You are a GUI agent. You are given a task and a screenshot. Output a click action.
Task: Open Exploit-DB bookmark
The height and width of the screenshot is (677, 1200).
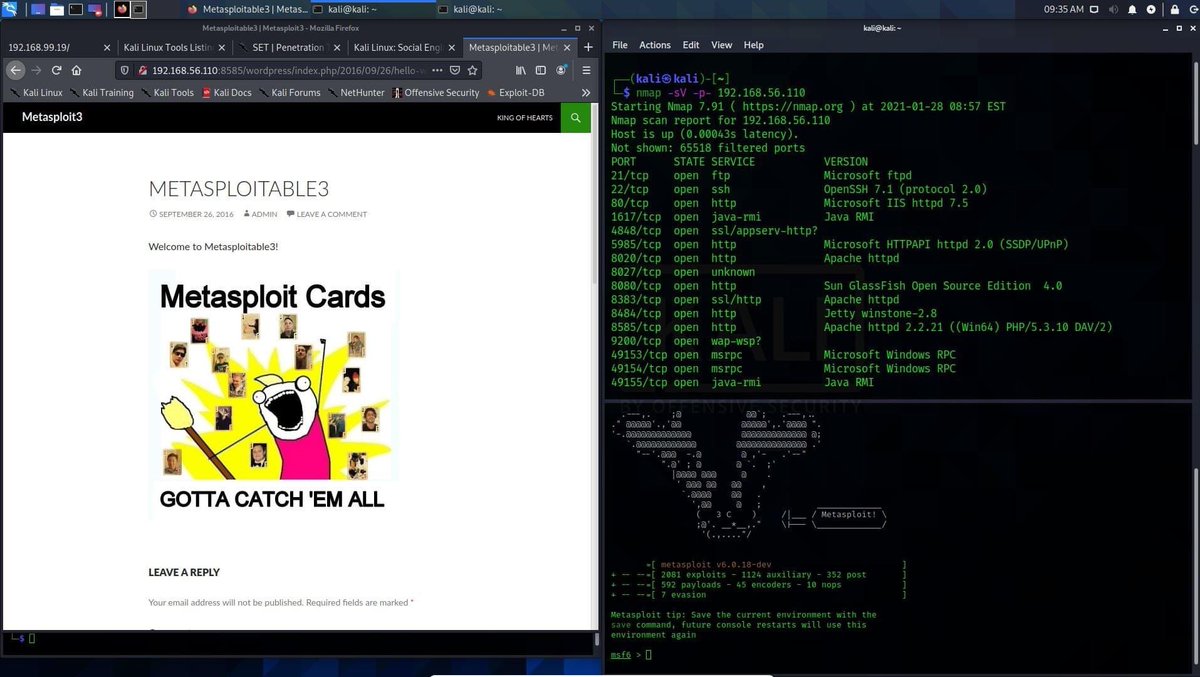click(516, 92)
